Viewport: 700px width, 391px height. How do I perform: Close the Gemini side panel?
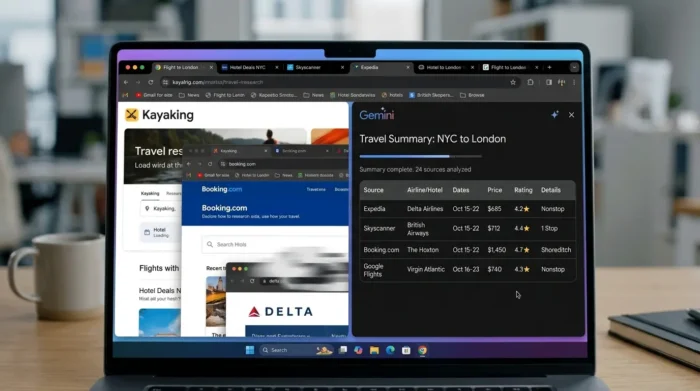pos(571,115)
